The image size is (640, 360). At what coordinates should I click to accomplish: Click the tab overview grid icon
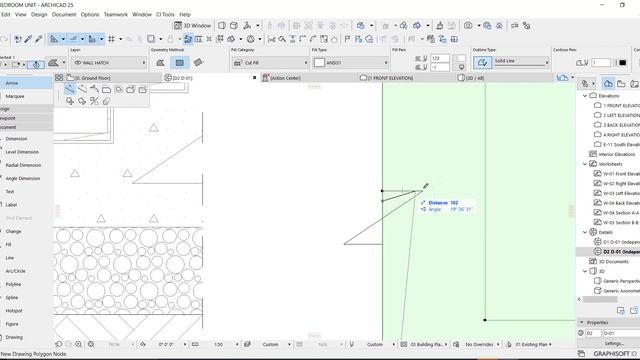tap(59, 78)
